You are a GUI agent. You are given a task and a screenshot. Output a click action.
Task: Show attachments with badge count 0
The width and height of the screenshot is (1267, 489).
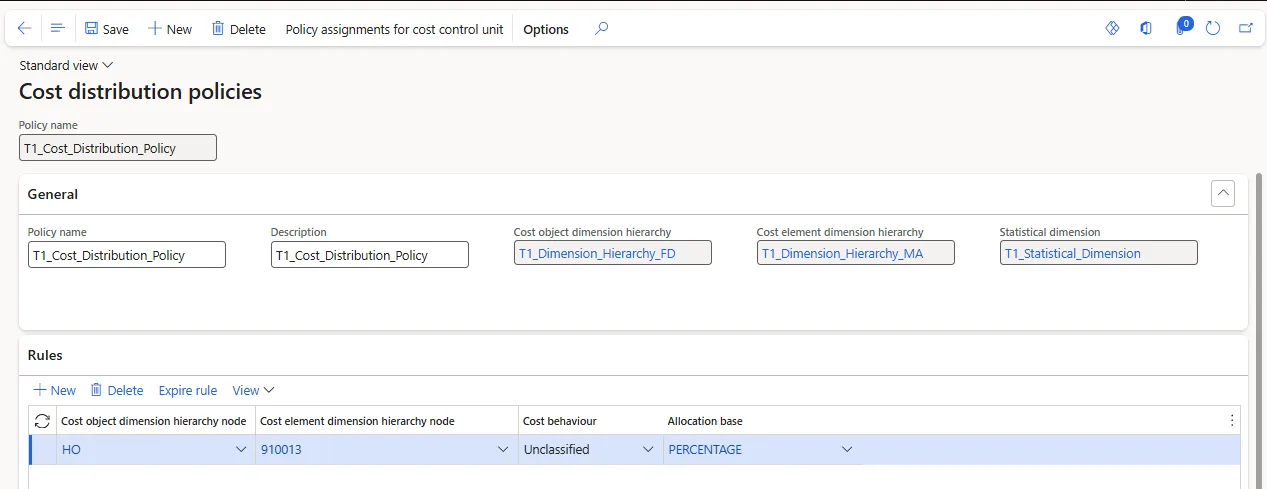pos(1182,27)
